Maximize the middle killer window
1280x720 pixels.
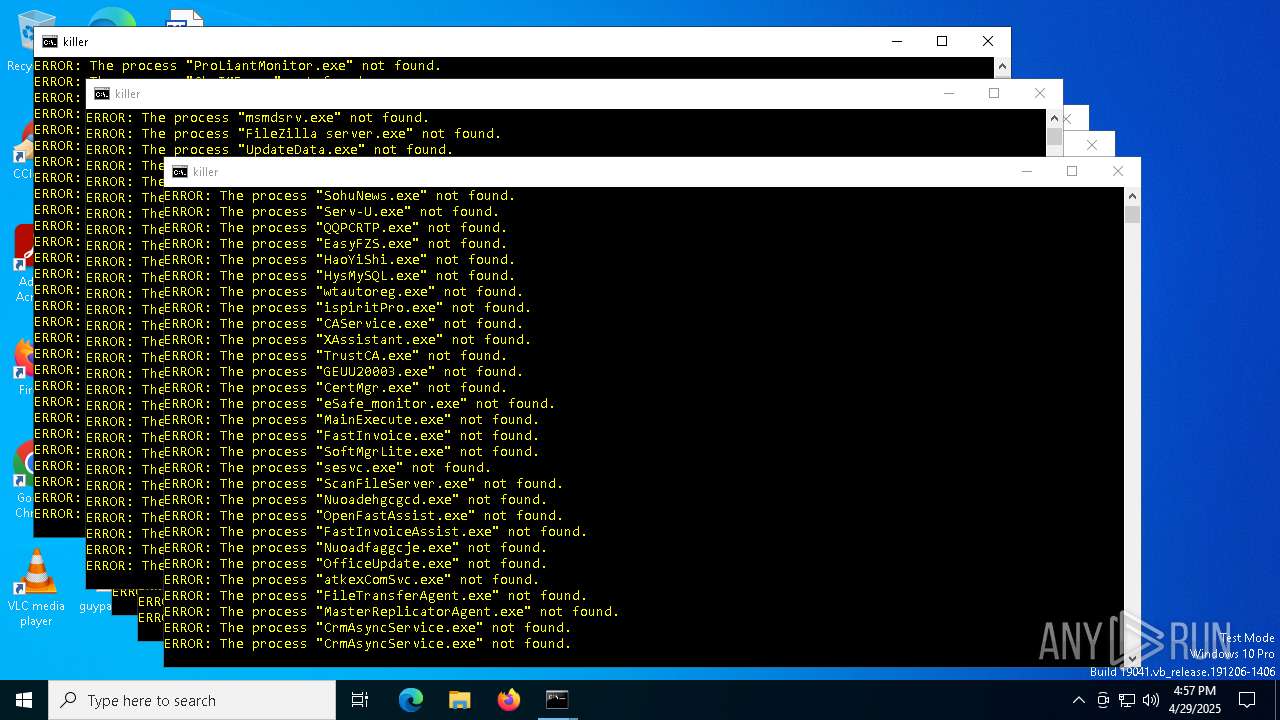point(994,93)
